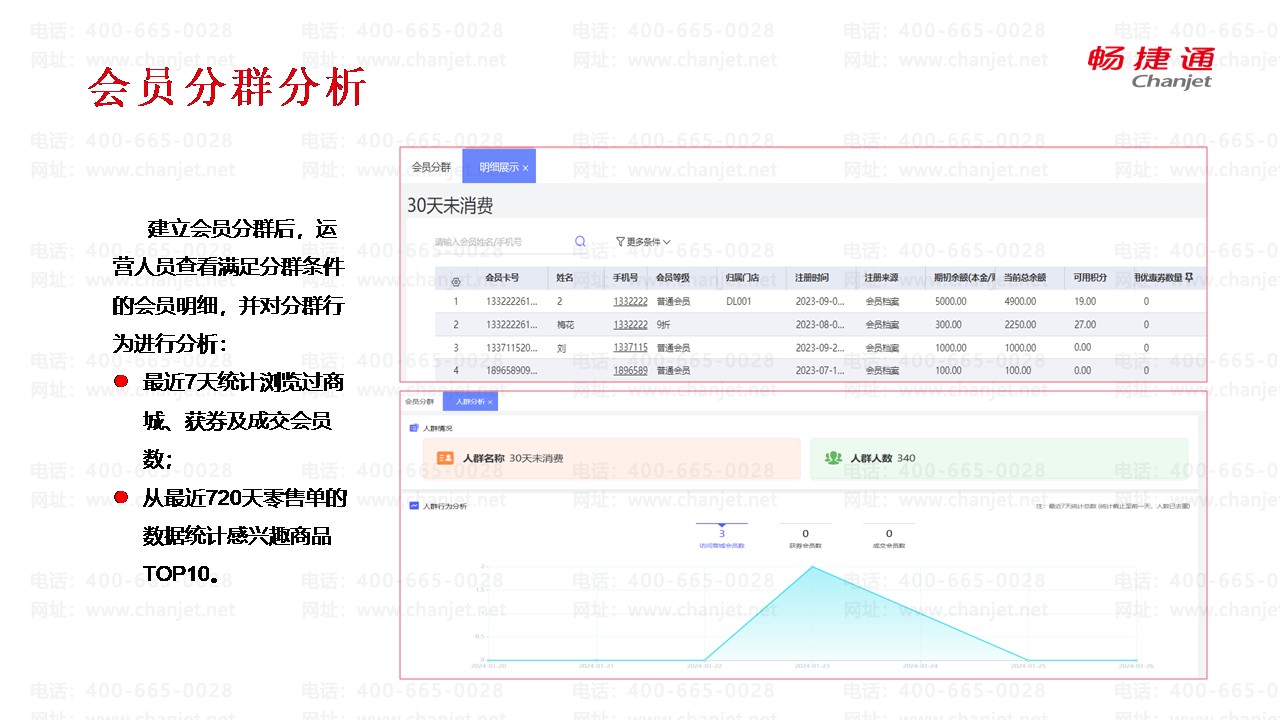Select the 人群分析 tab
1280x720 pixels.
click(470, 401)
